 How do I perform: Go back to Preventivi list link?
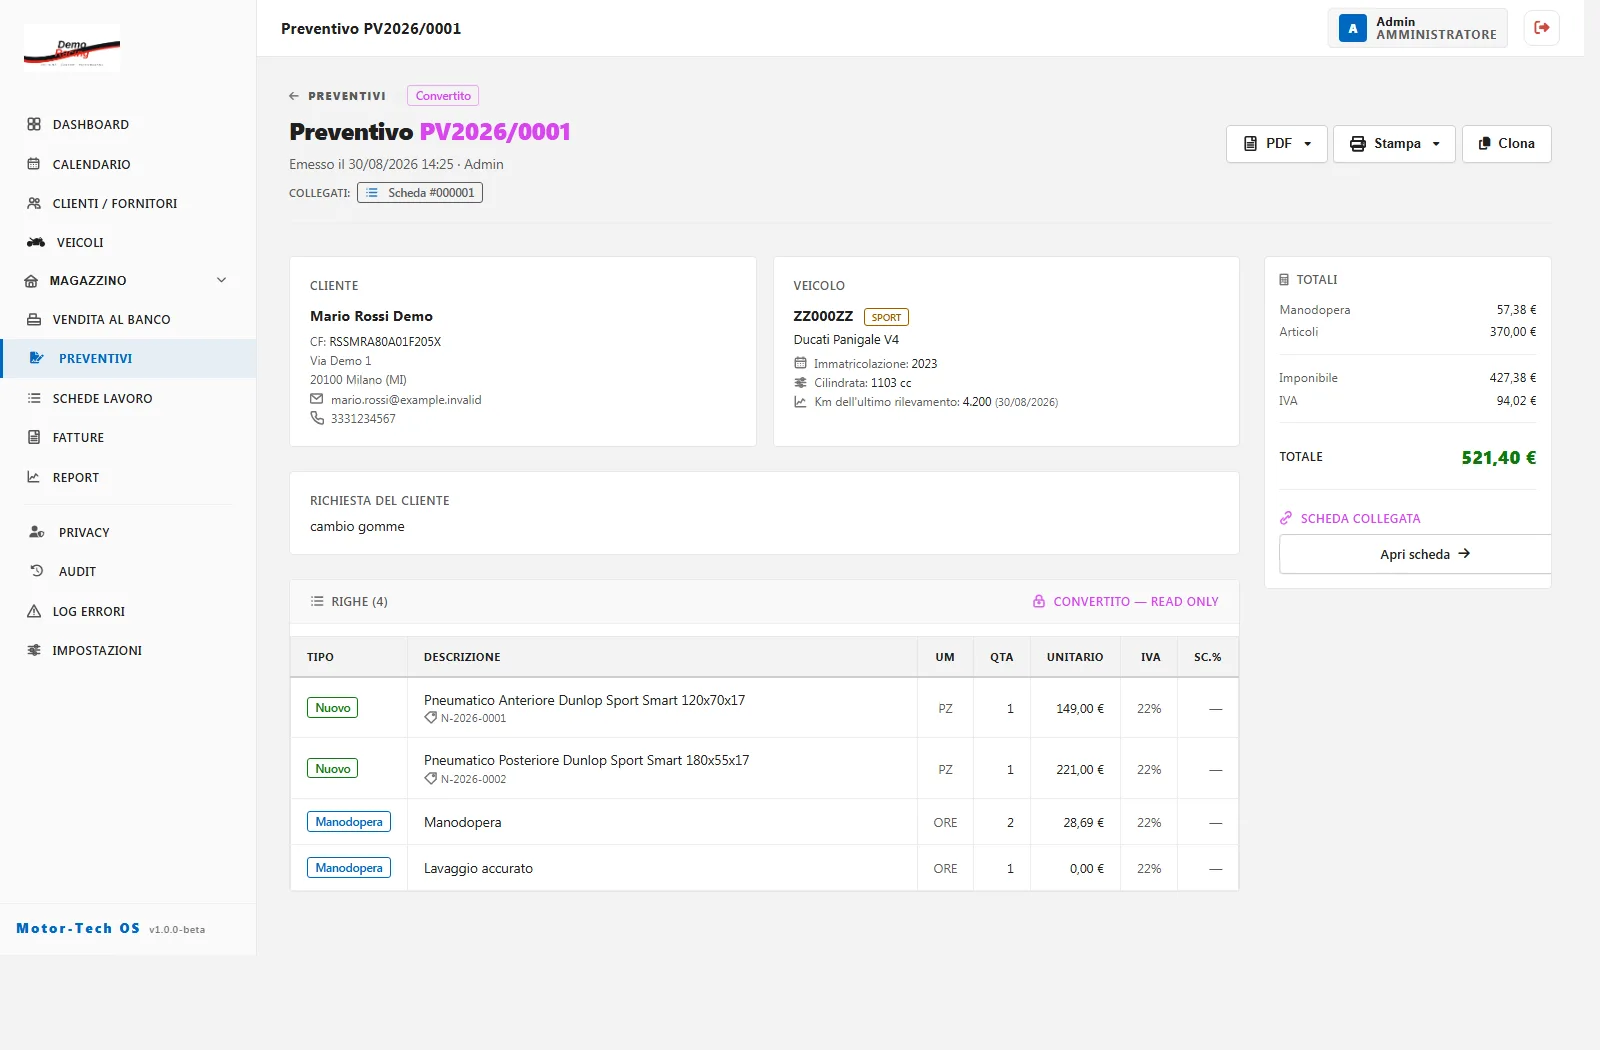tap(337, 96)
